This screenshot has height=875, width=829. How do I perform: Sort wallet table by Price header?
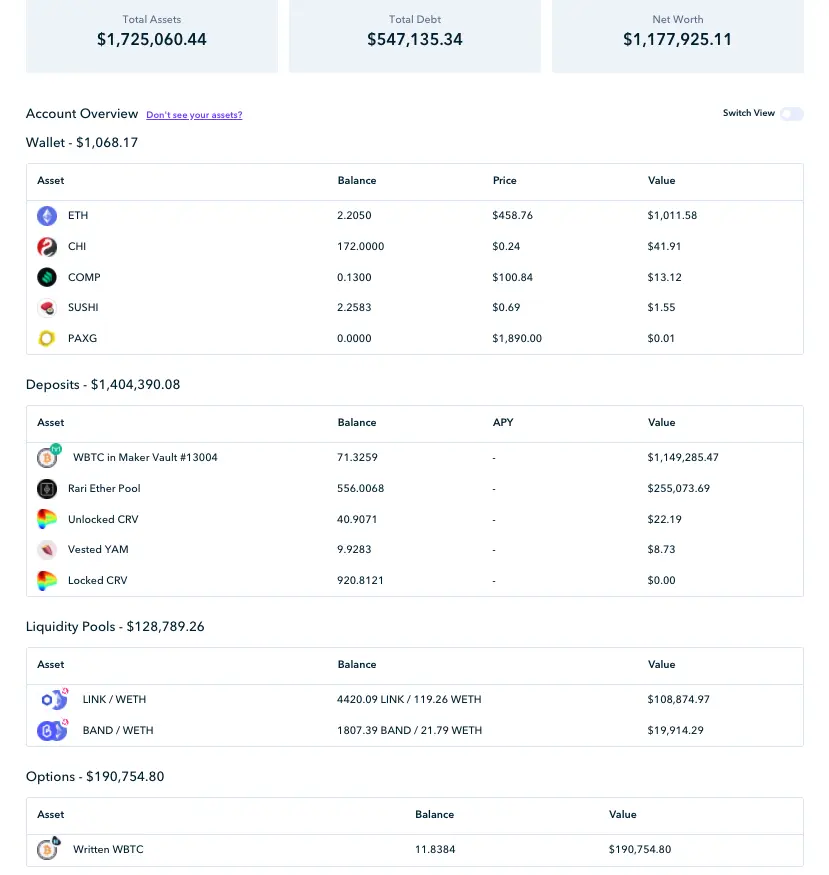click(x=504, y=181)
